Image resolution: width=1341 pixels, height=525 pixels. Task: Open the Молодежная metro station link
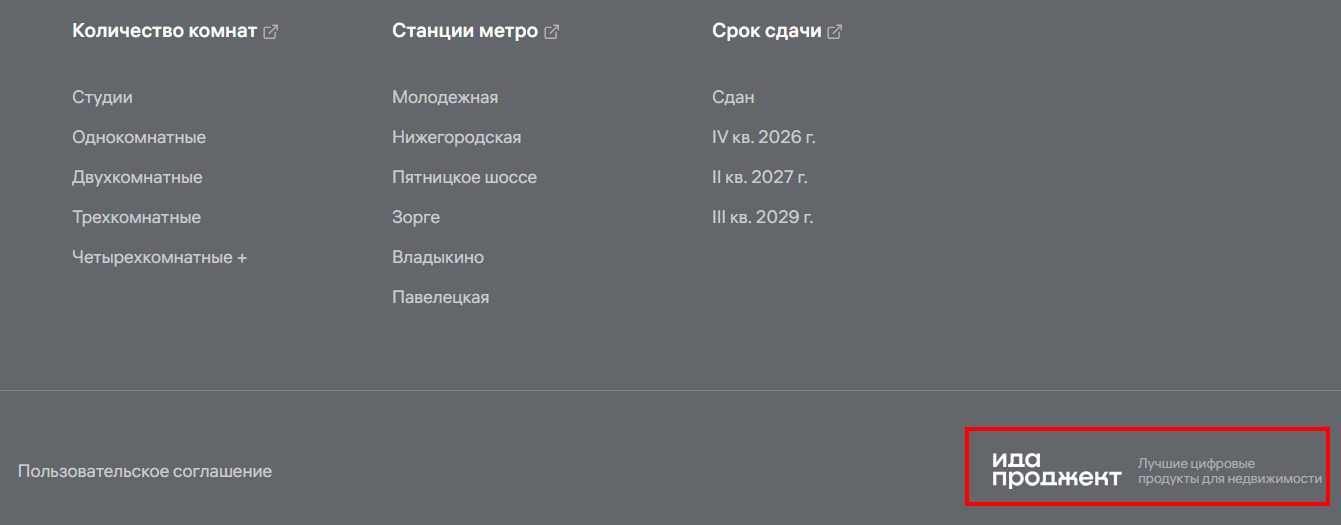pos(445,98)
